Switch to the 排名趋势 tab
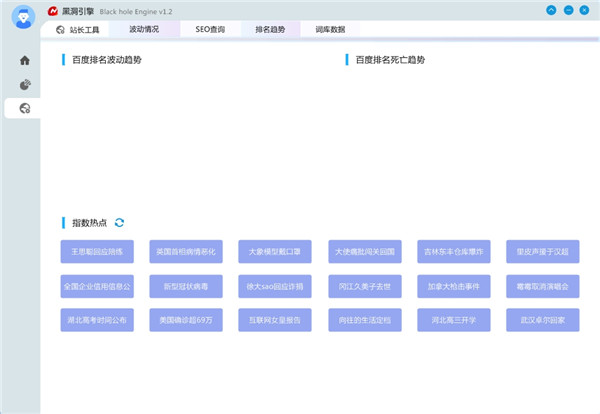Viewport: 600px width, 414px height. tap(270, 29)
